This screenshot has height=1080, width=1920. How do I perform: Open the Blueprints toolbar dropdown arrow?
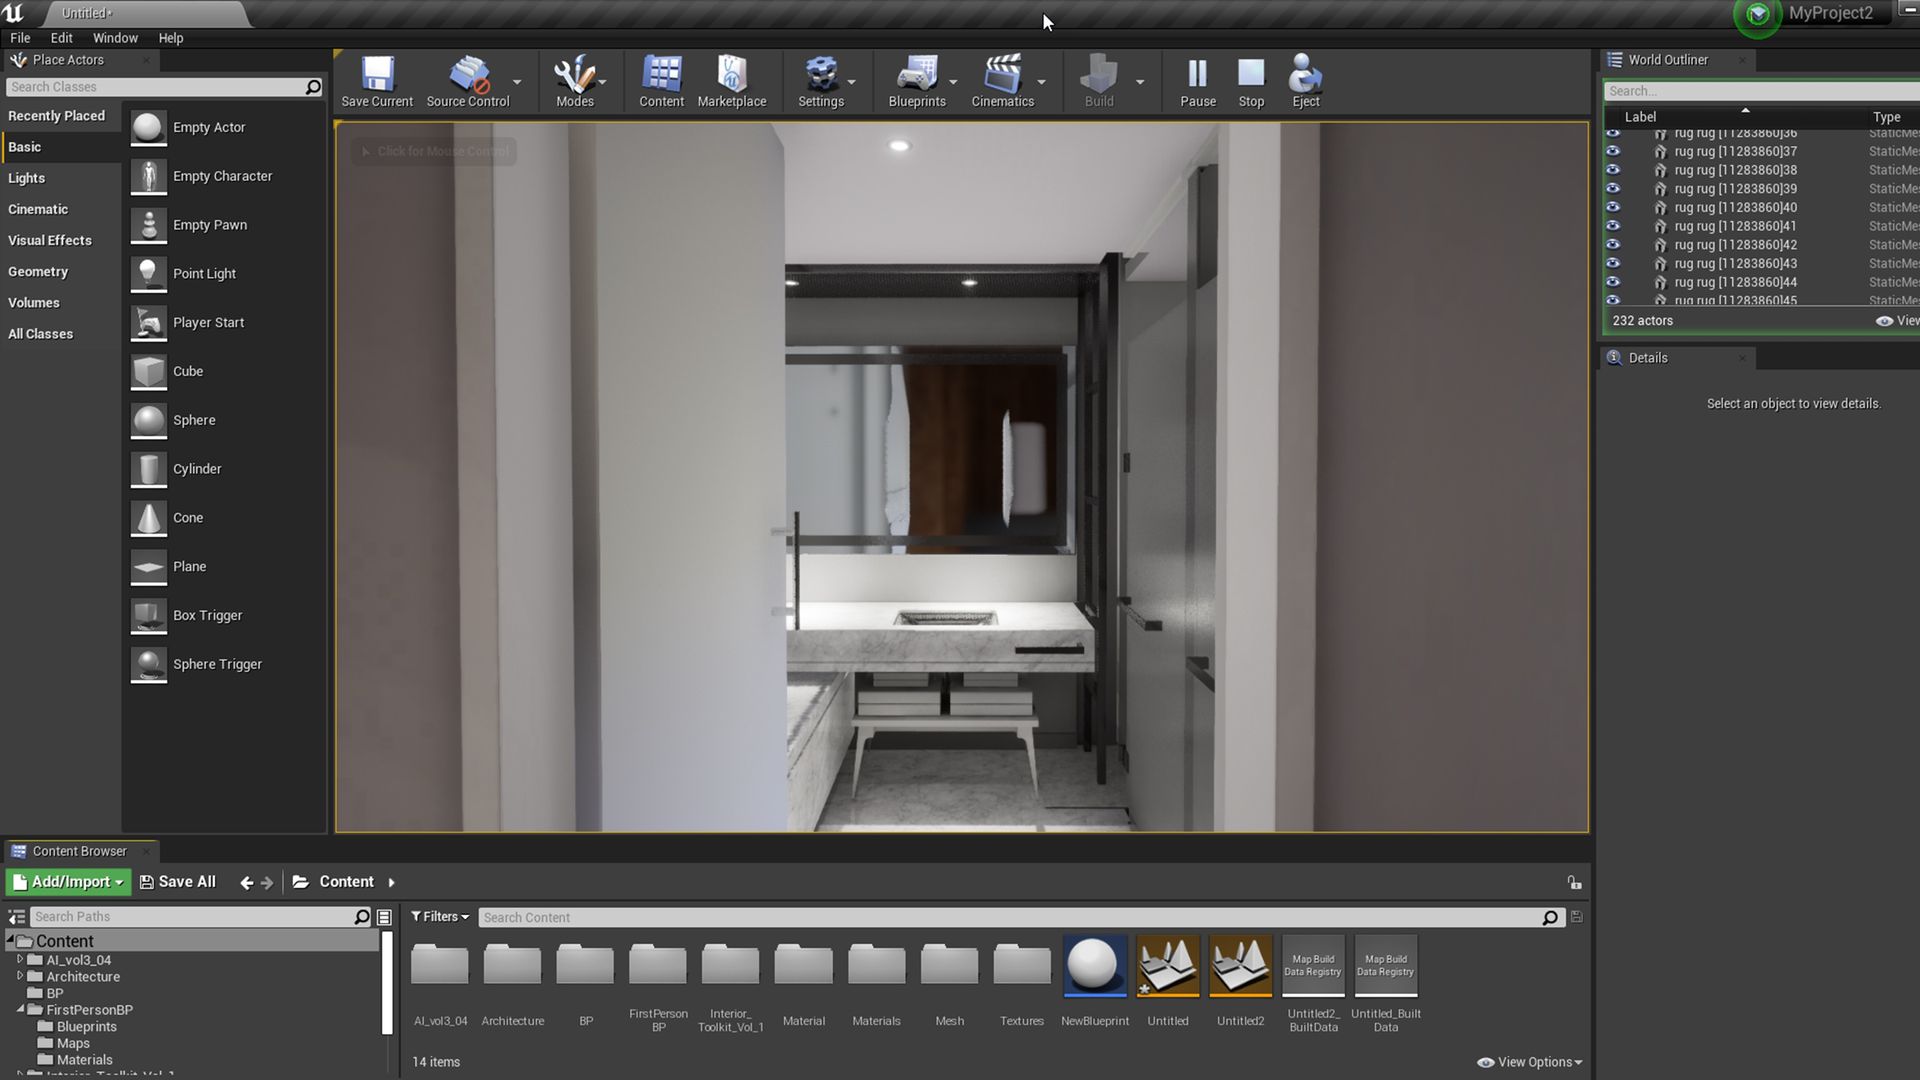(953, 82)
